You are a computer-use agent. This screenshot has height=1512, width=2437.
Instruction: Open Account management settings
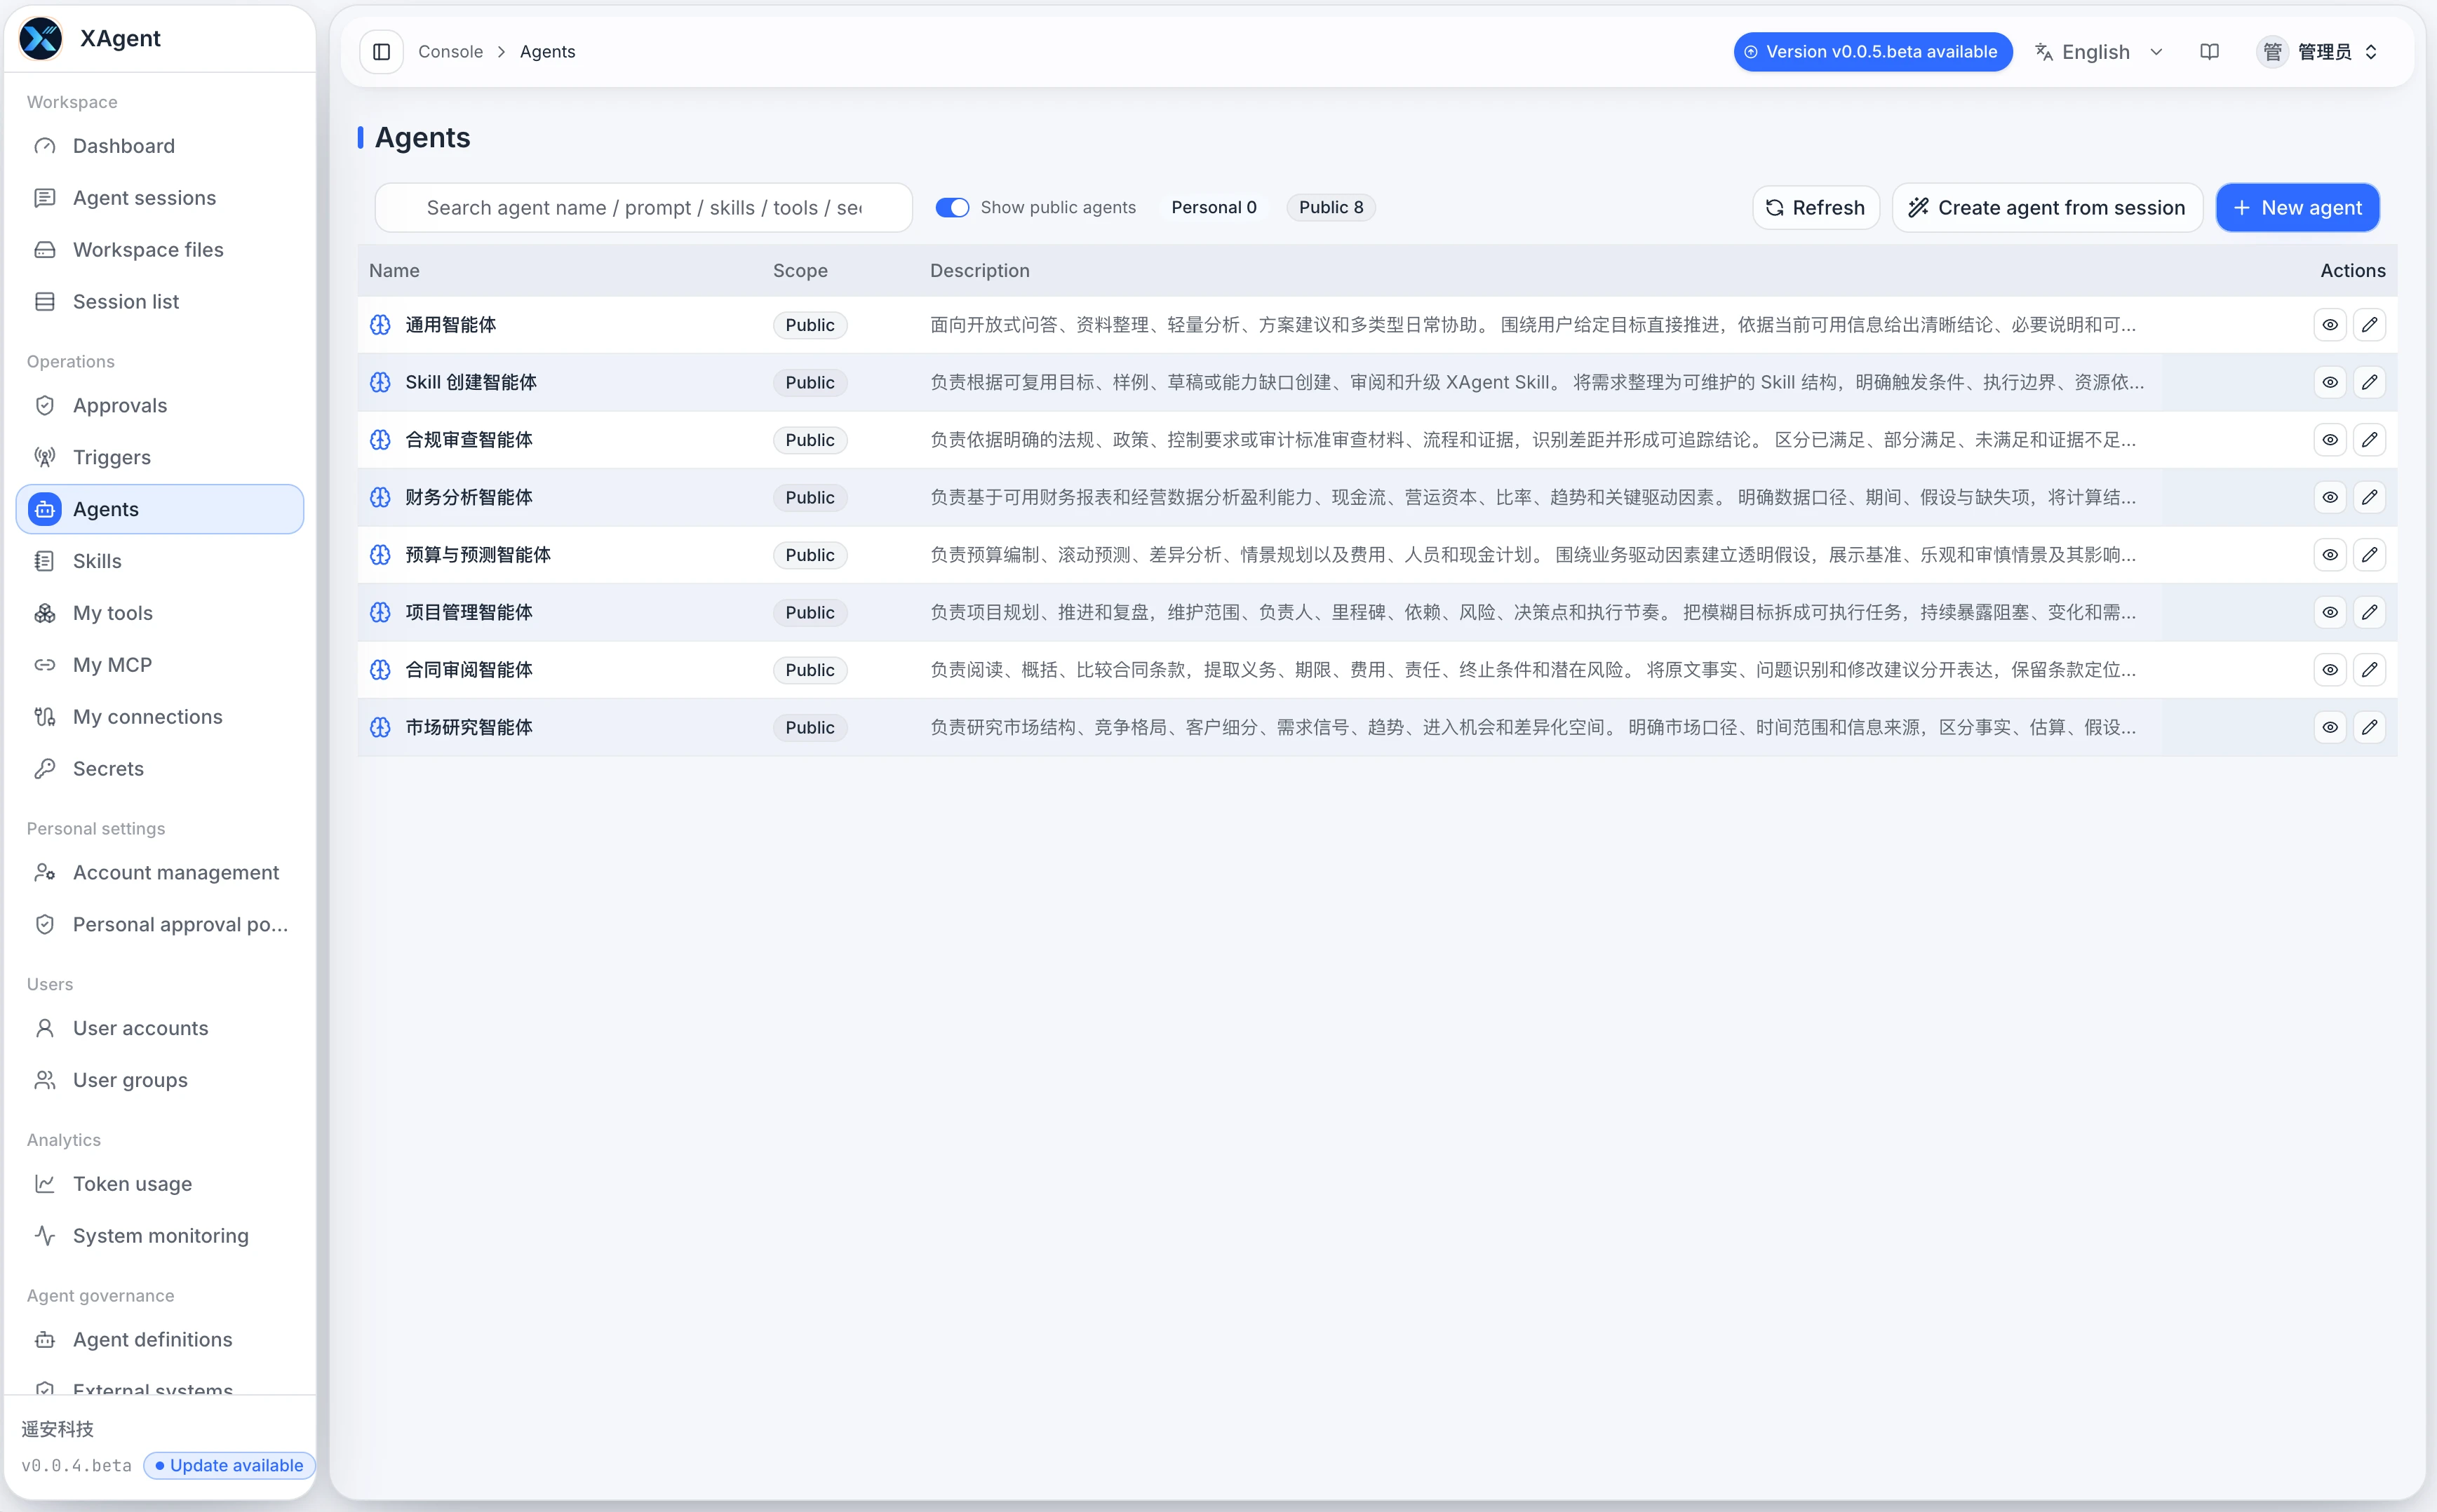pos(160,872)
